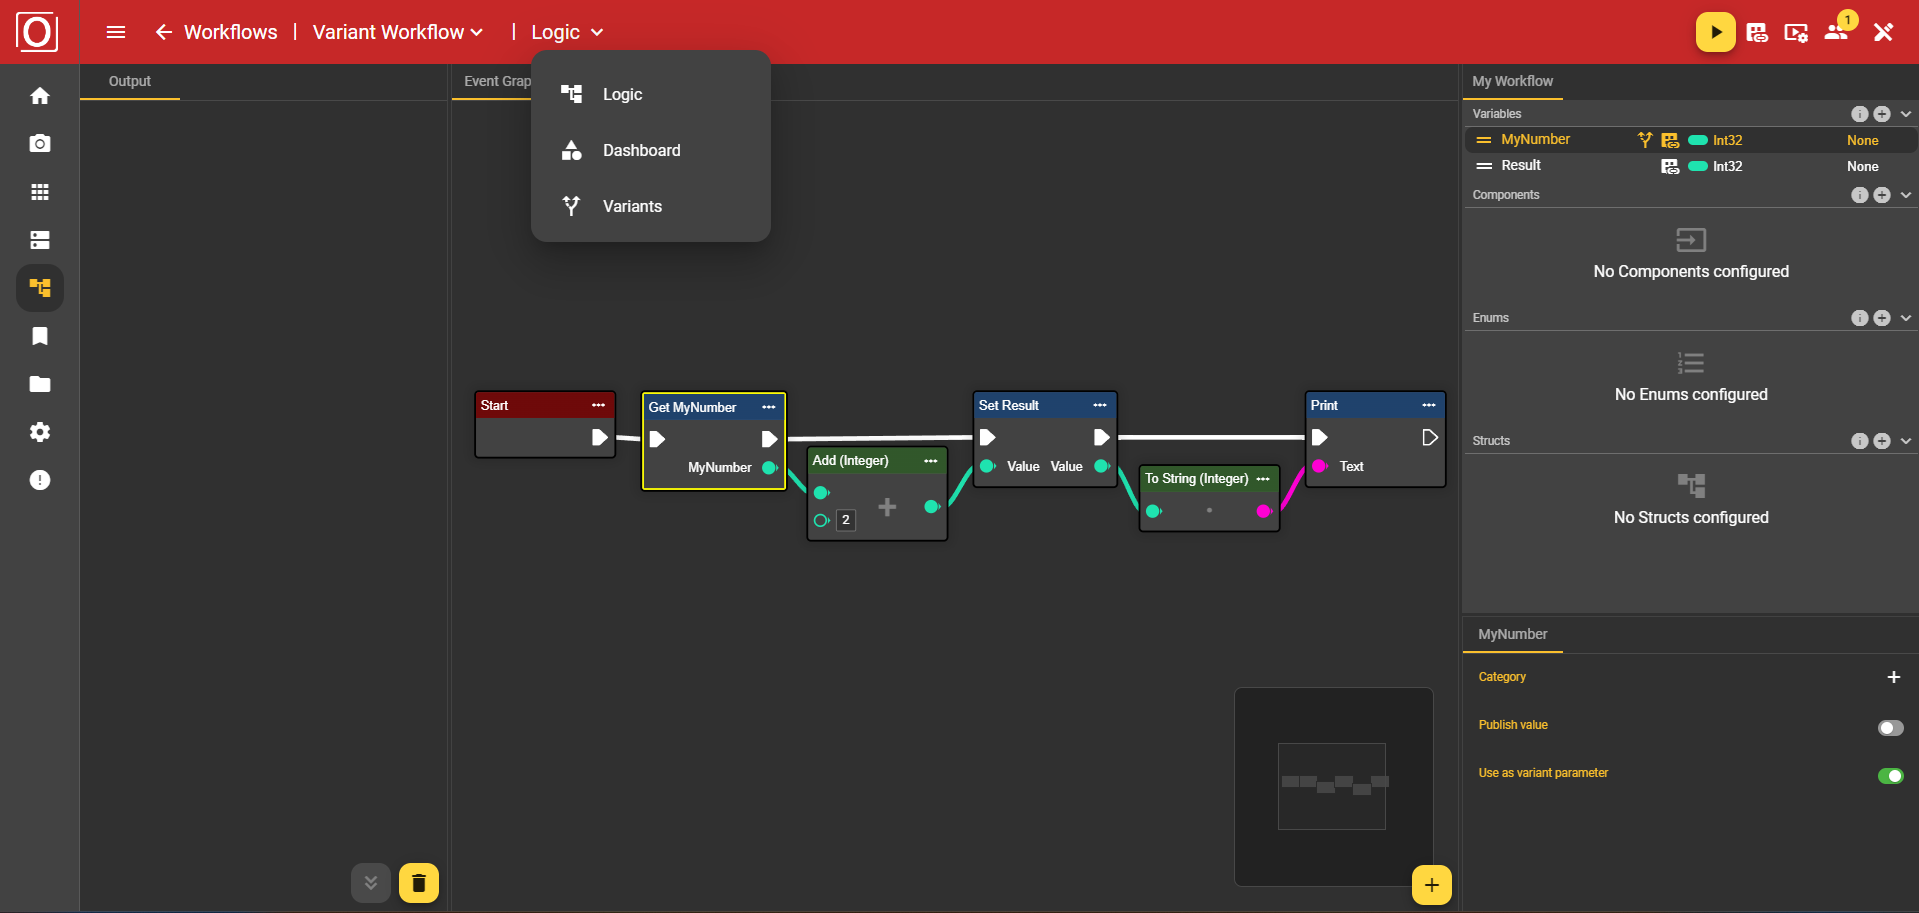Screen dimensions: 1919x913
Task: Click the back arrow to return to Workflows
Action: (163, 31)
